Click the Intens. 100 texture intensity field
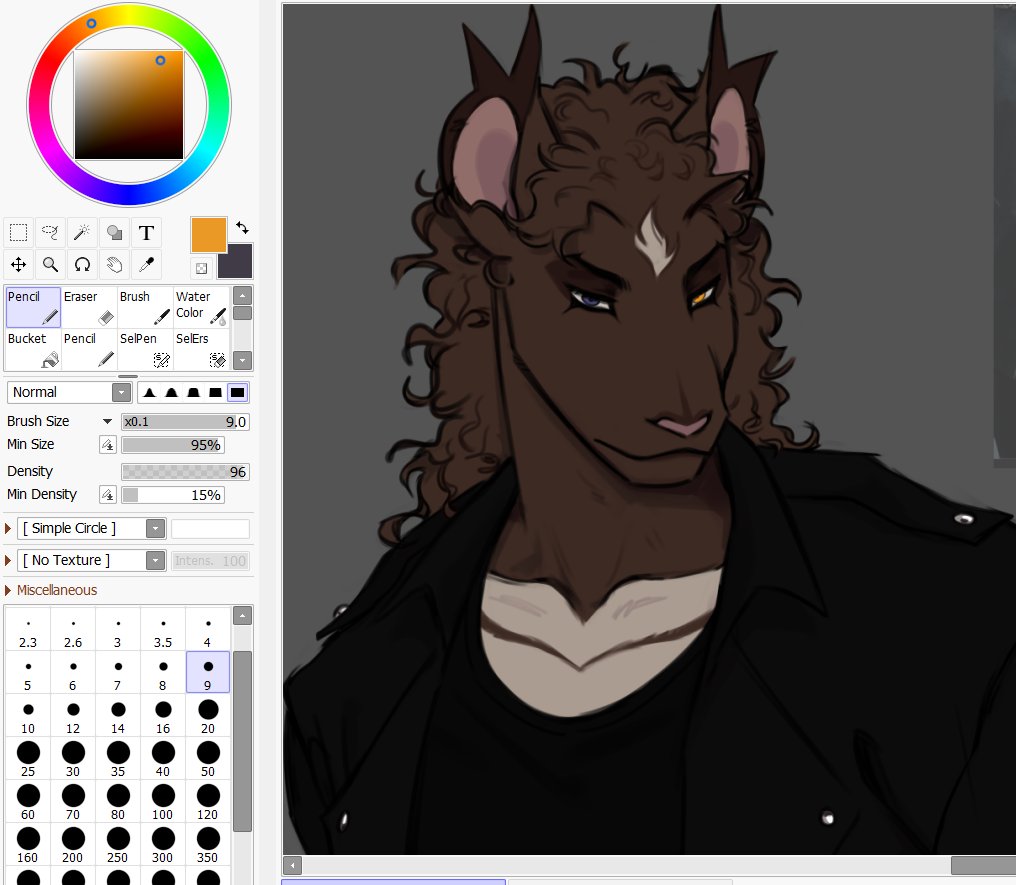This screenshot has width=1016, height=885. coord(211,560)
